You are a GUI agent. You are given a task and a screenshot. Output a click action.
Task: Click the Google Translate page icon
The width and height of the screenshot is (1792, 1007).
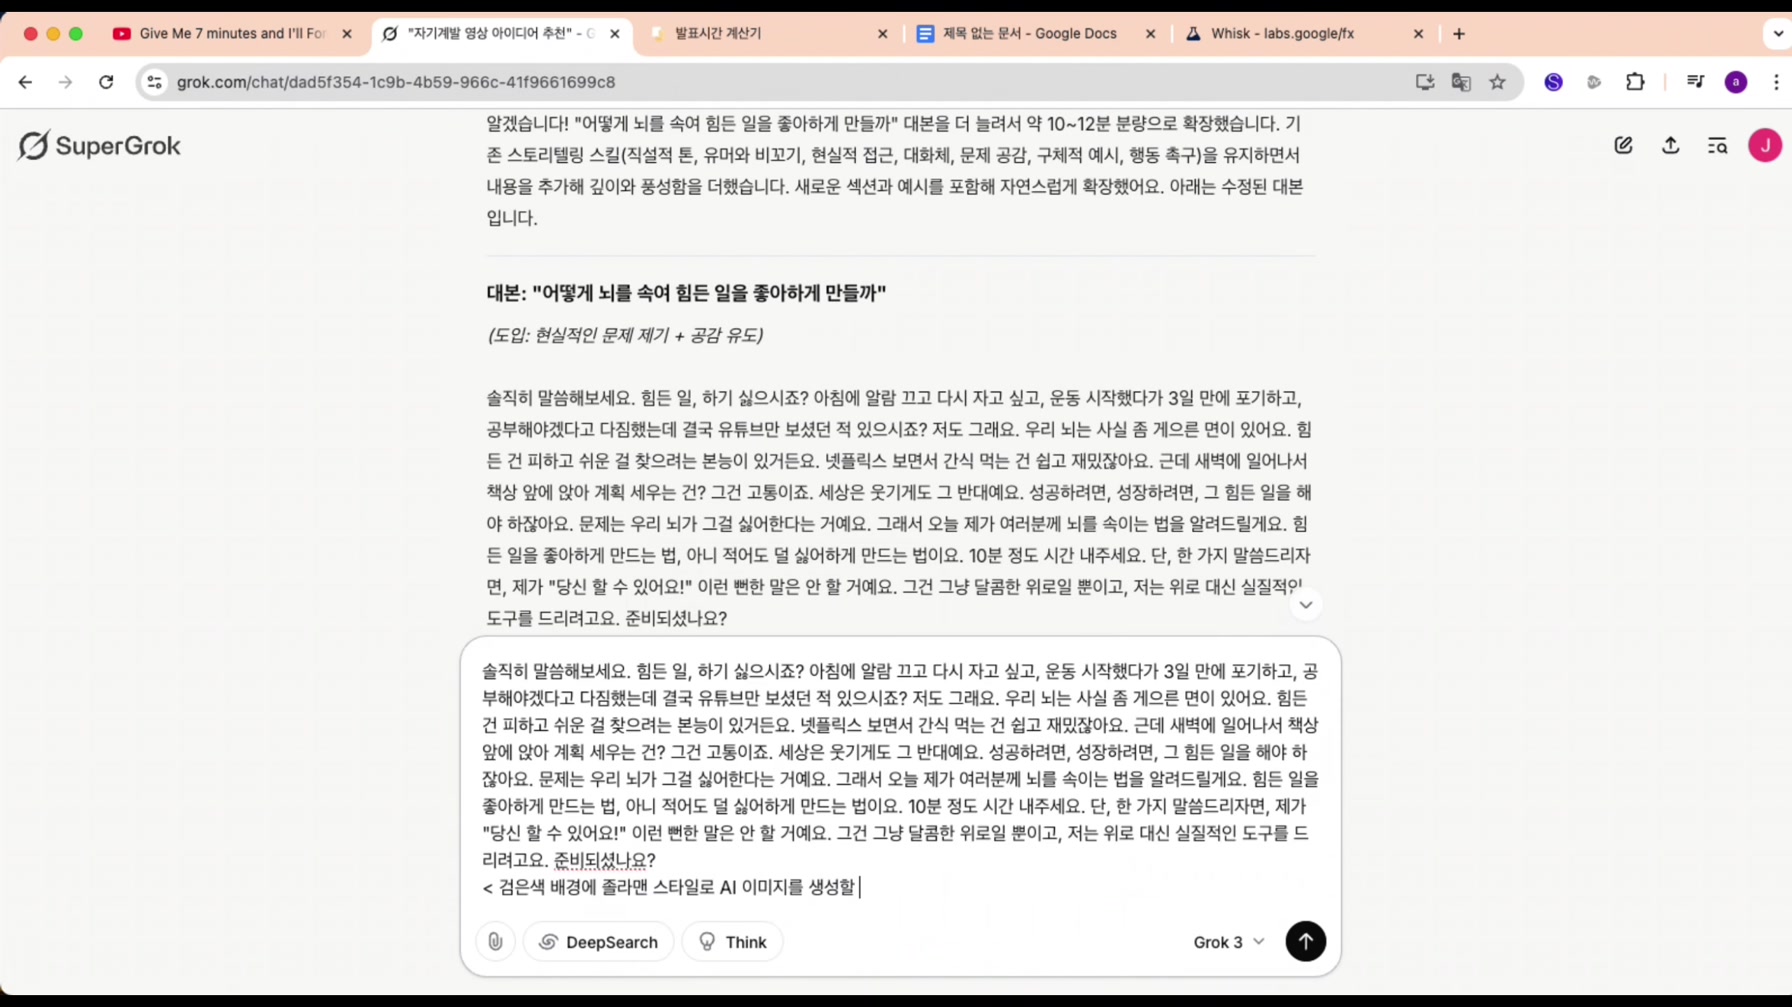click(x=1461, y=82)
